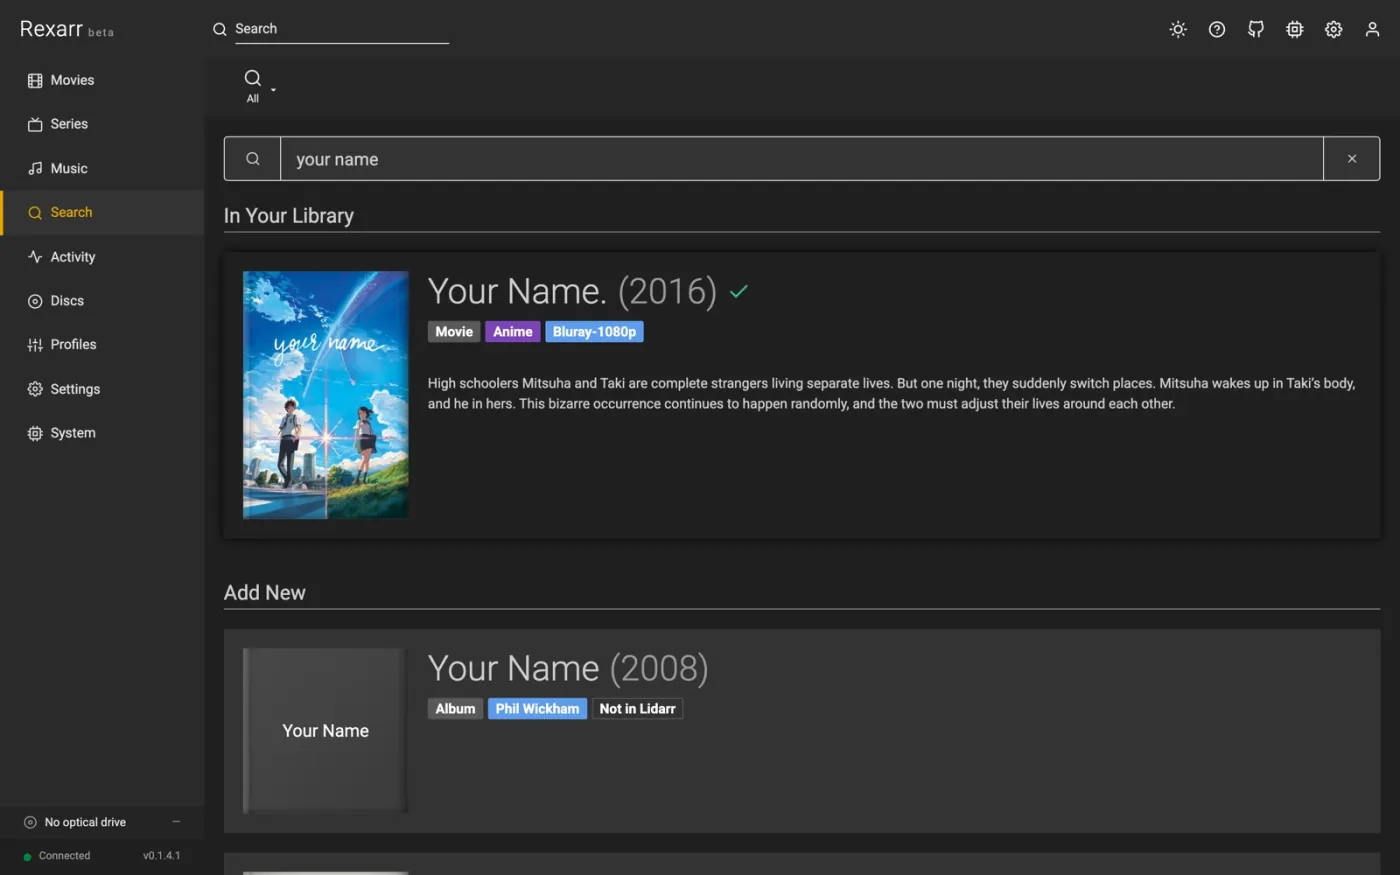This screenshot has width=1400, height=875.
Task: Click the Connected status indicator
Action: pos(57,856)
